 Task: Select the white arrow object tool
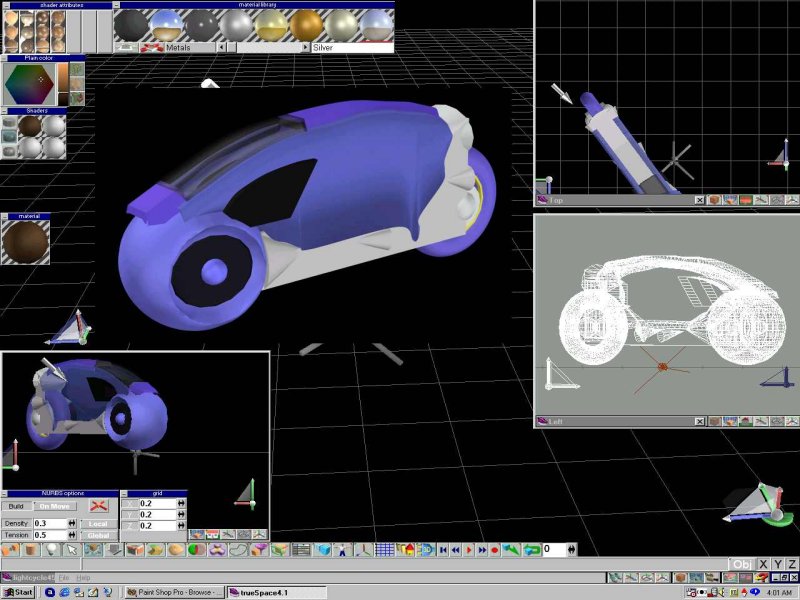pos(72,549)
